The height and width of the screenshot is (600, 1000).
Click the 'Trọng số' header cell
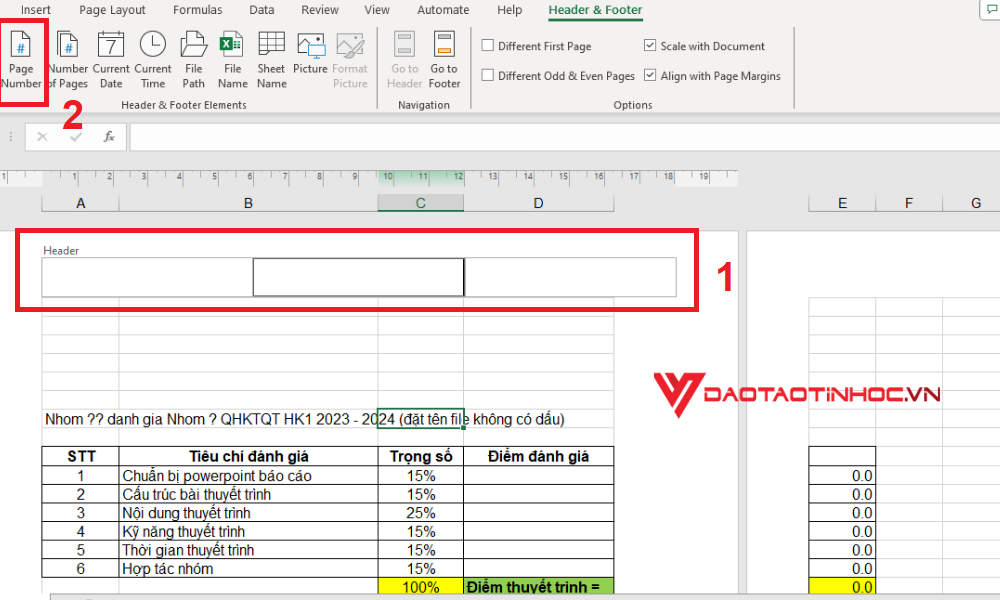[420, 456]
